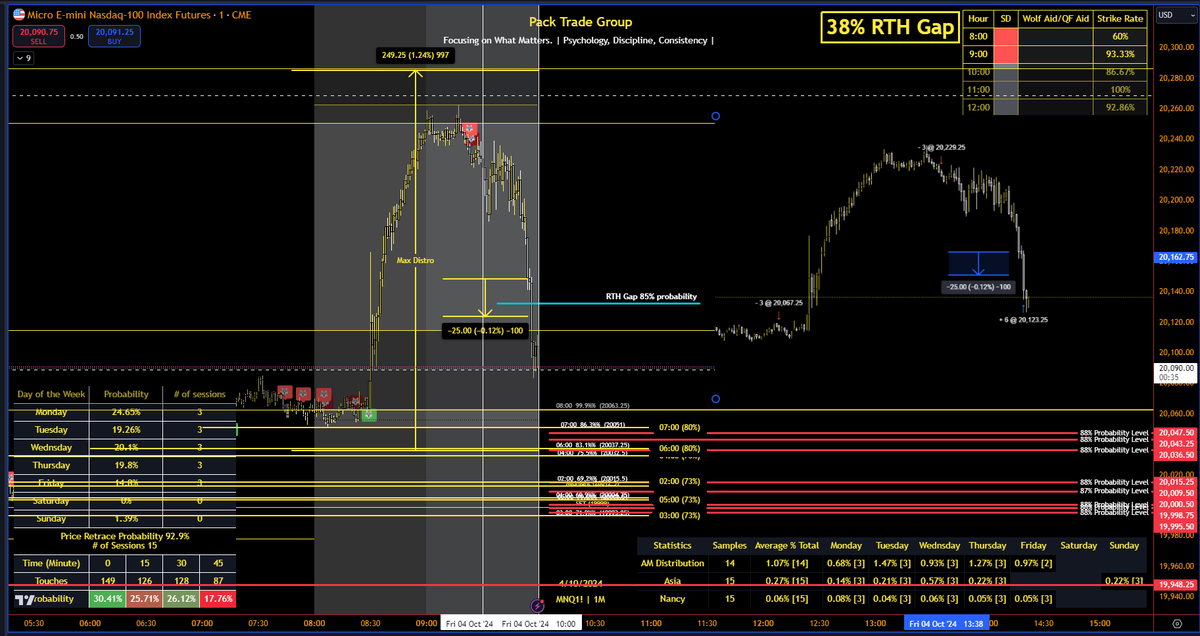
Task: Click the 92.86% strike rate cell
Action: pos(1119,105)
